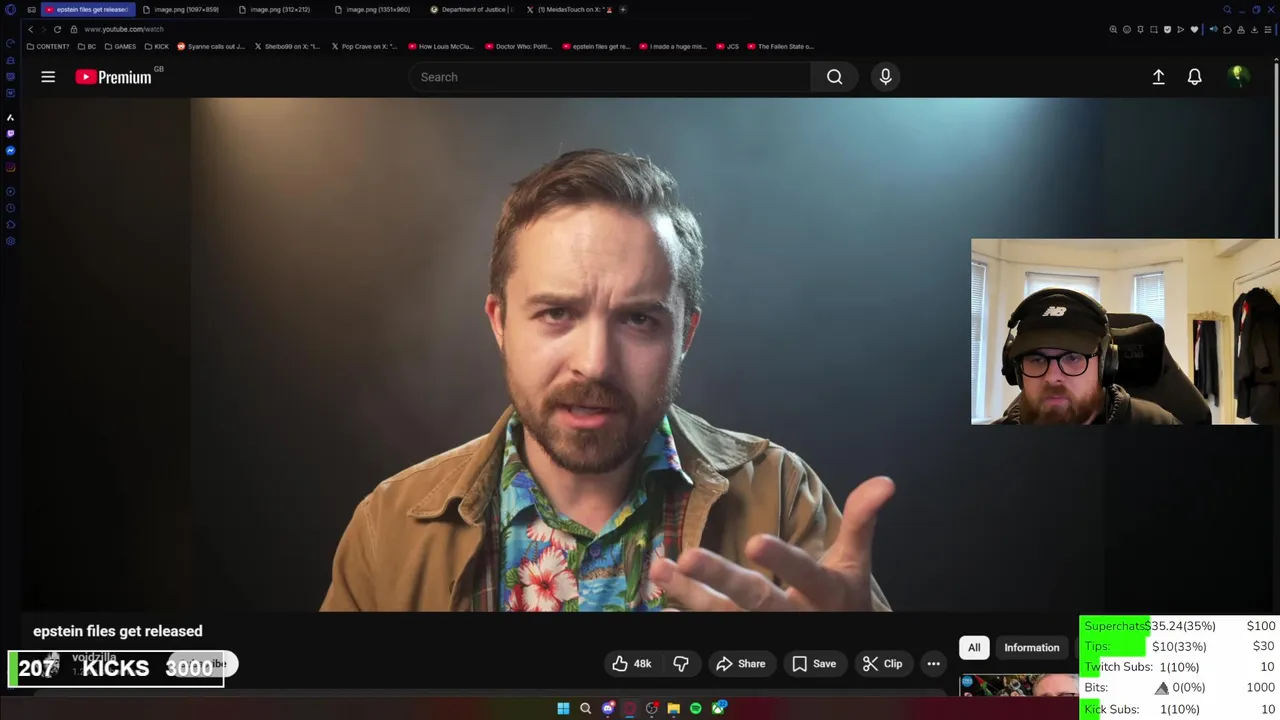Open the browser extensions cube icon
Image resolution: width=1280 pixels, height=720 pixels.
tap(1227, 29)
